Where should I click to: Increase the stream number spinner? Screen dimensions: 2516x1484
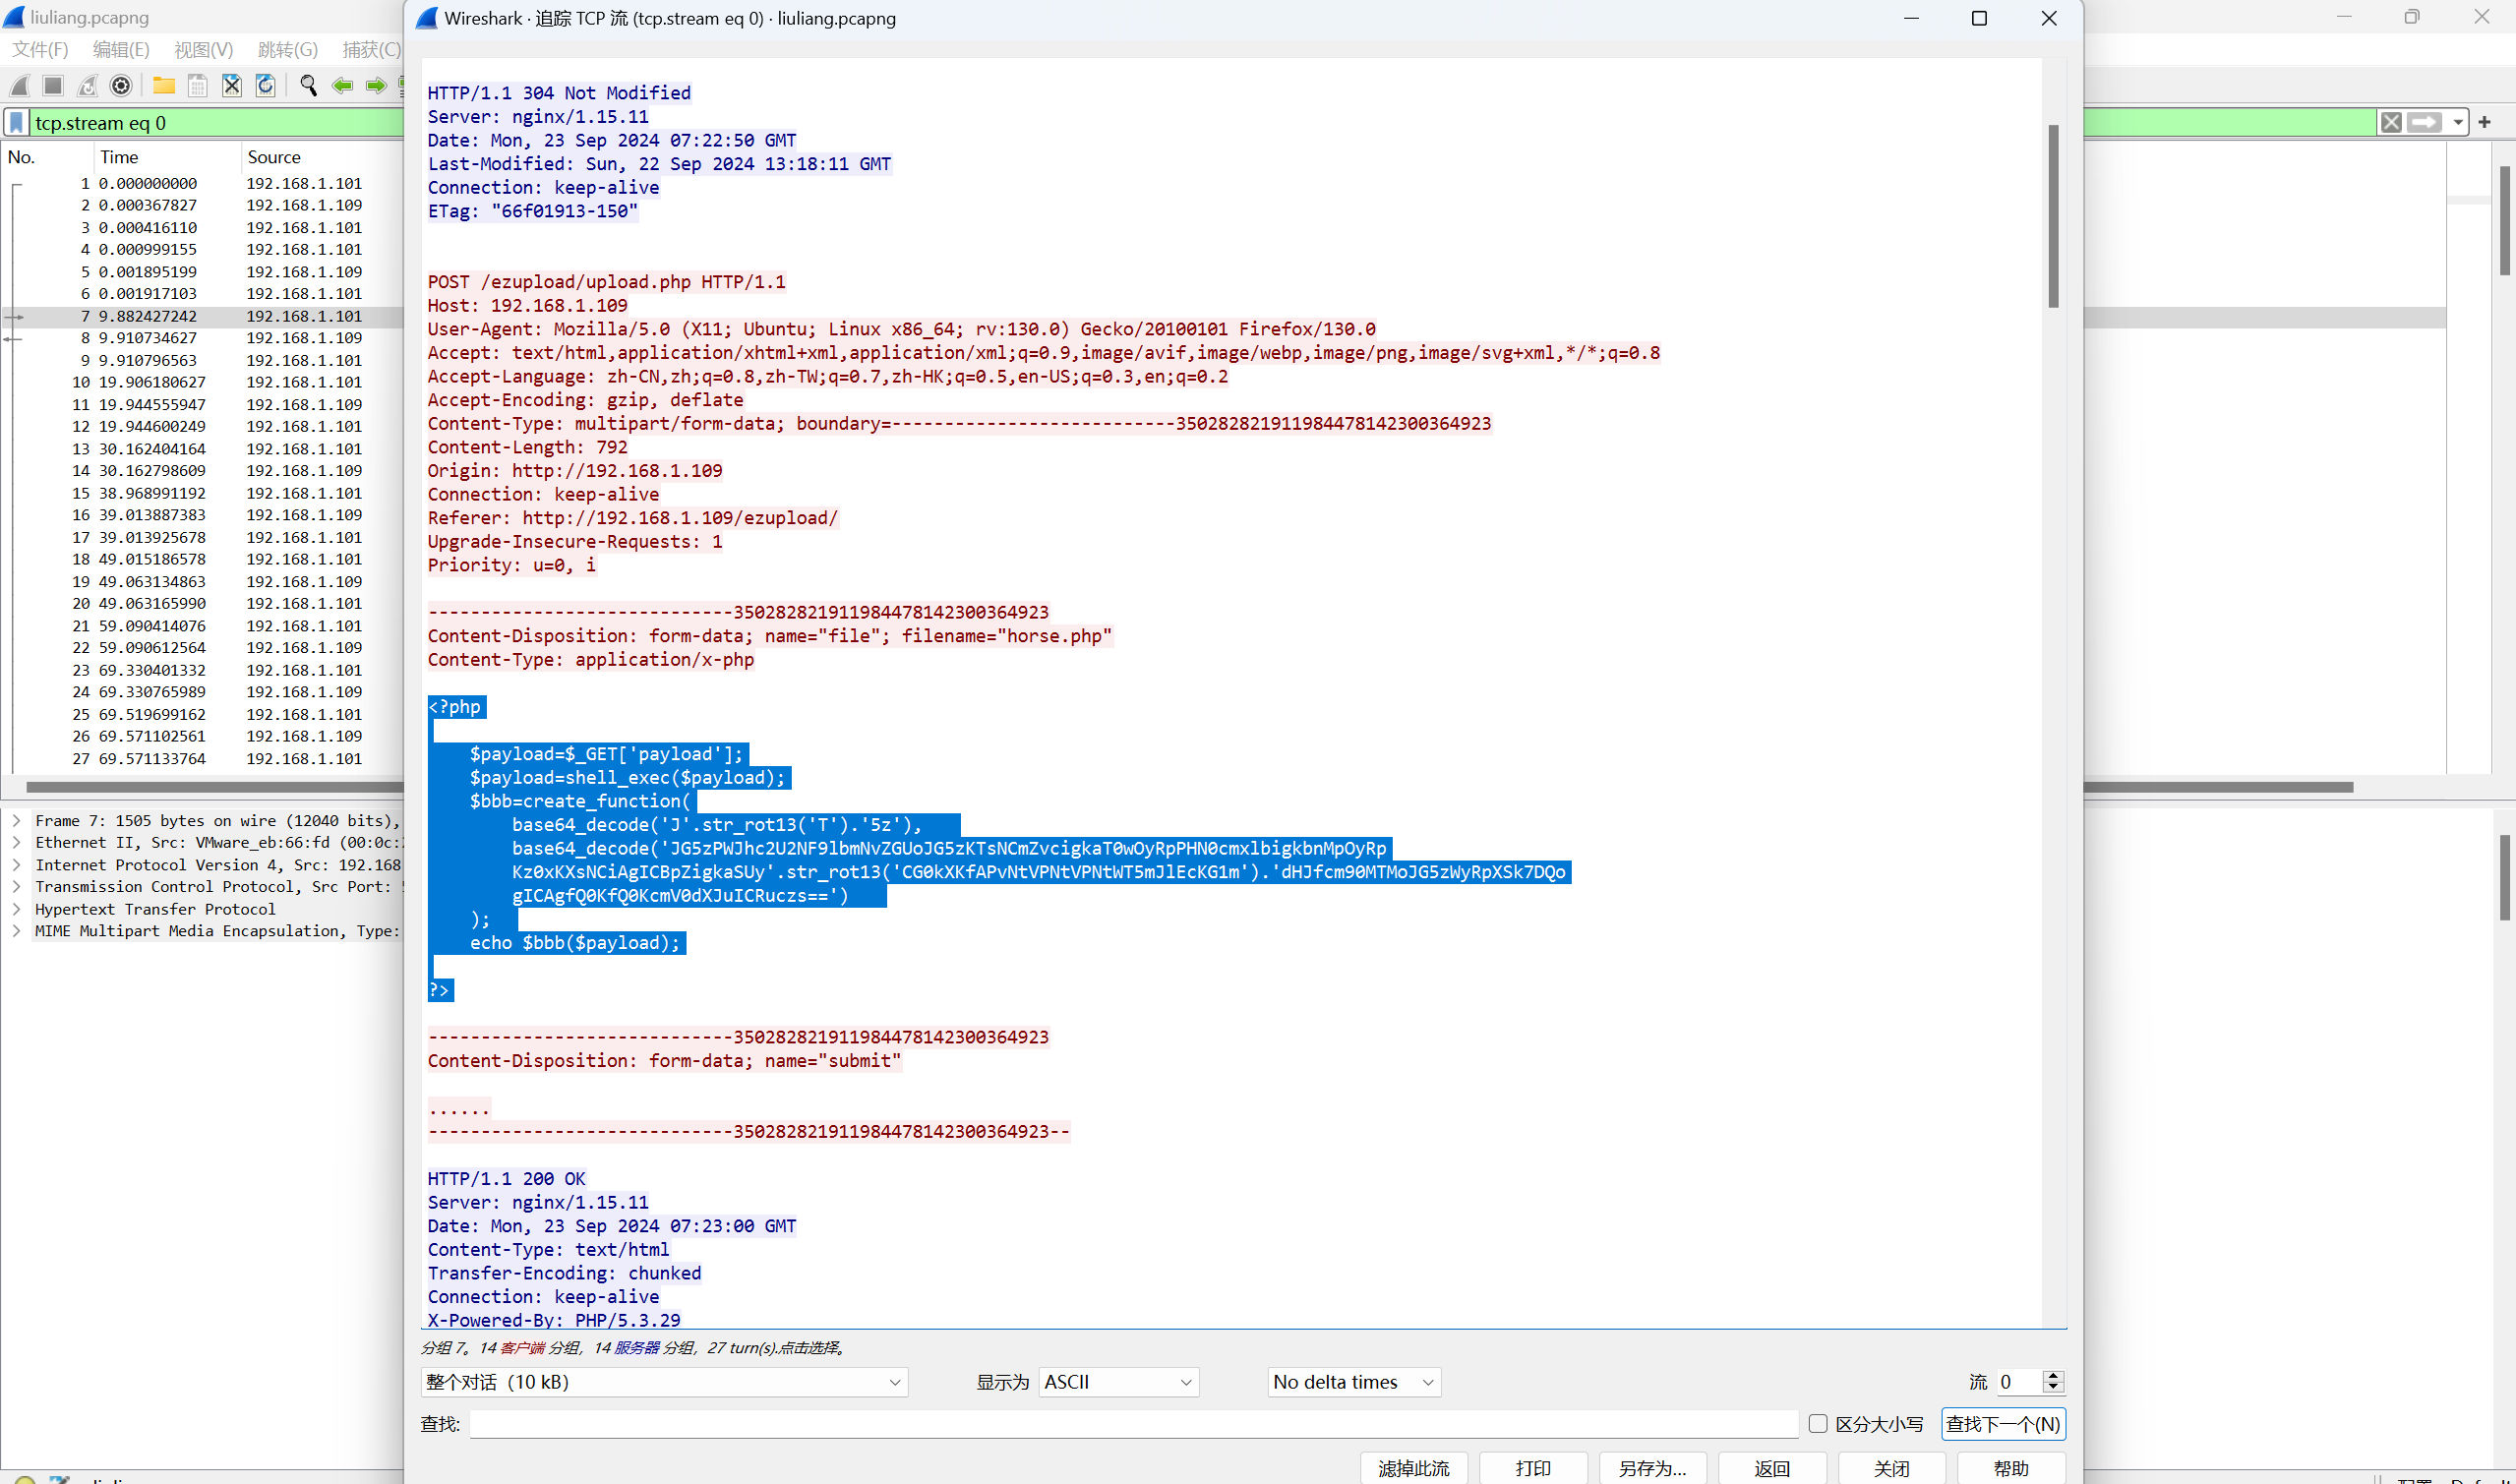point(2054,1375)
